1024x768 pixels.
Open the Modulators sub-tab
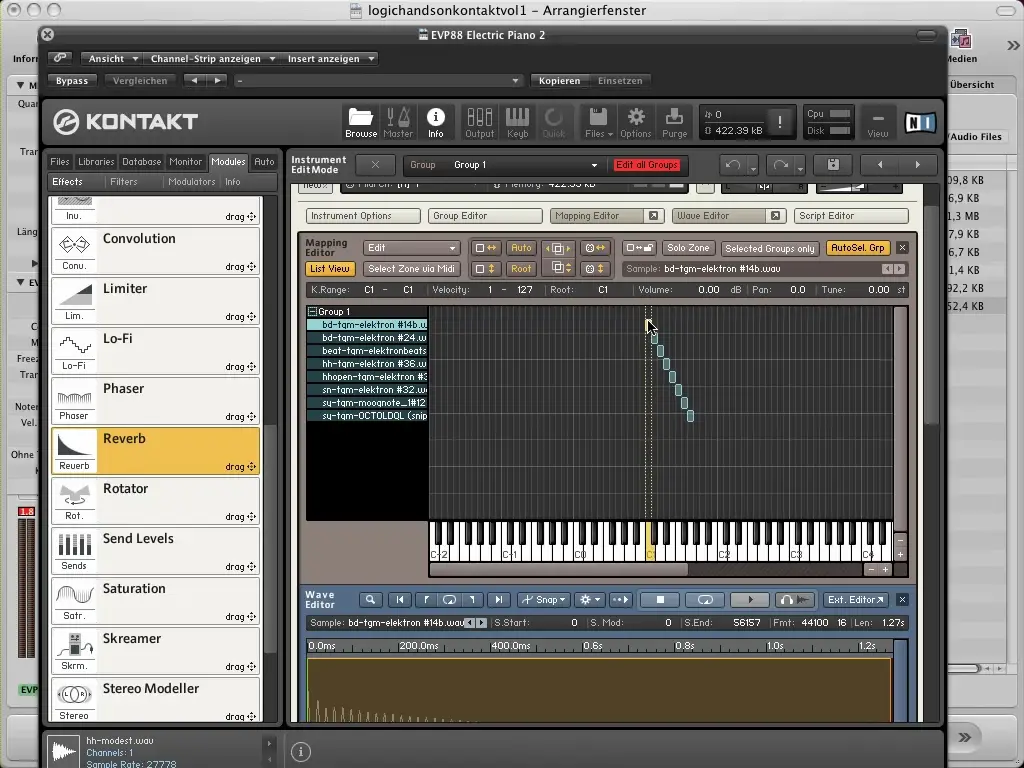click(x=191, y=182)
